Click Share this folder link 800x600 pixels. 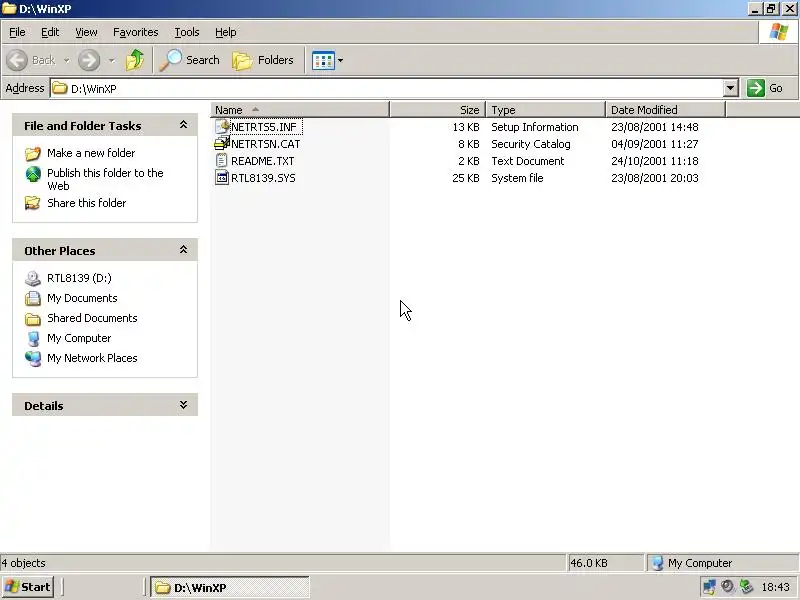coord(87,203)
